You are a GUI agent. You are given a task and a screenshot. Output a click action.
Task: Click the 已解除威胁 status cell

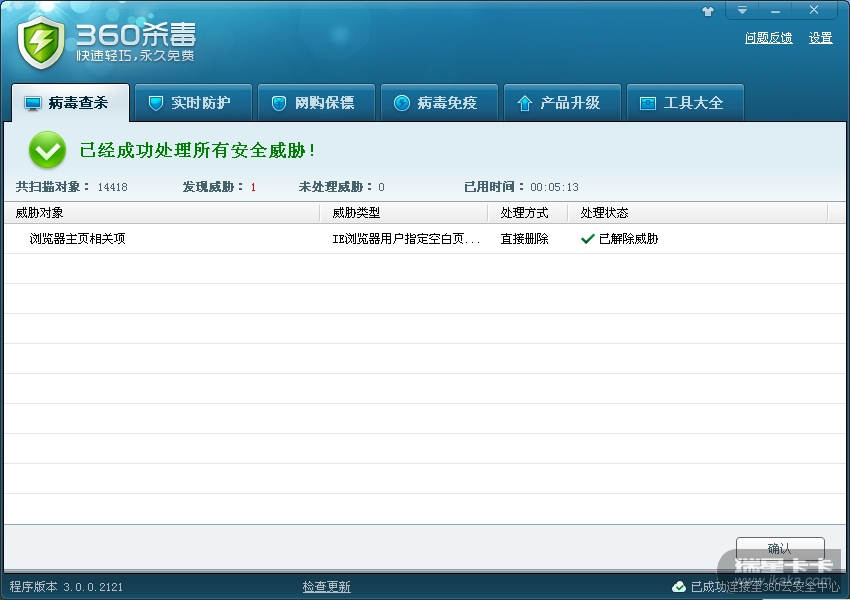[x=620, y=238]
